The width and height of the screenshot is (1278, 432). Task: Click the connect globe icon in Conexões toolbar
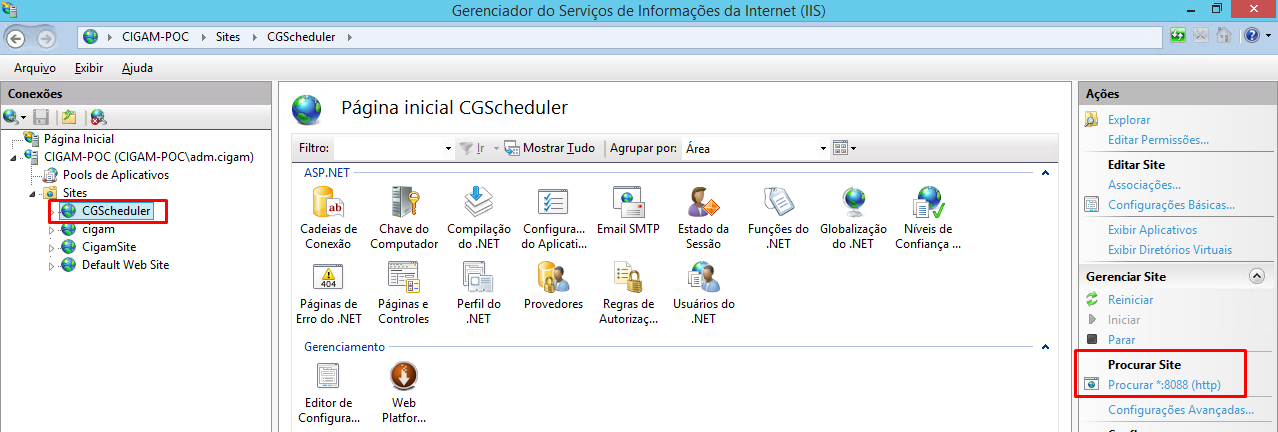coord(9,117)
